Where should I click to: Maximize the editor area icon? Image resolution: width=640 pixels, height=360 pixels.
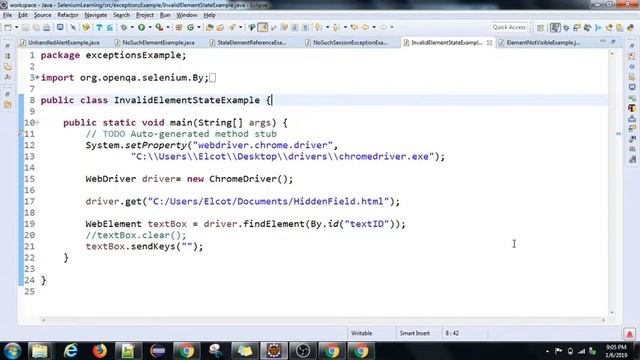pyautogui.click(x=613, y=42)
